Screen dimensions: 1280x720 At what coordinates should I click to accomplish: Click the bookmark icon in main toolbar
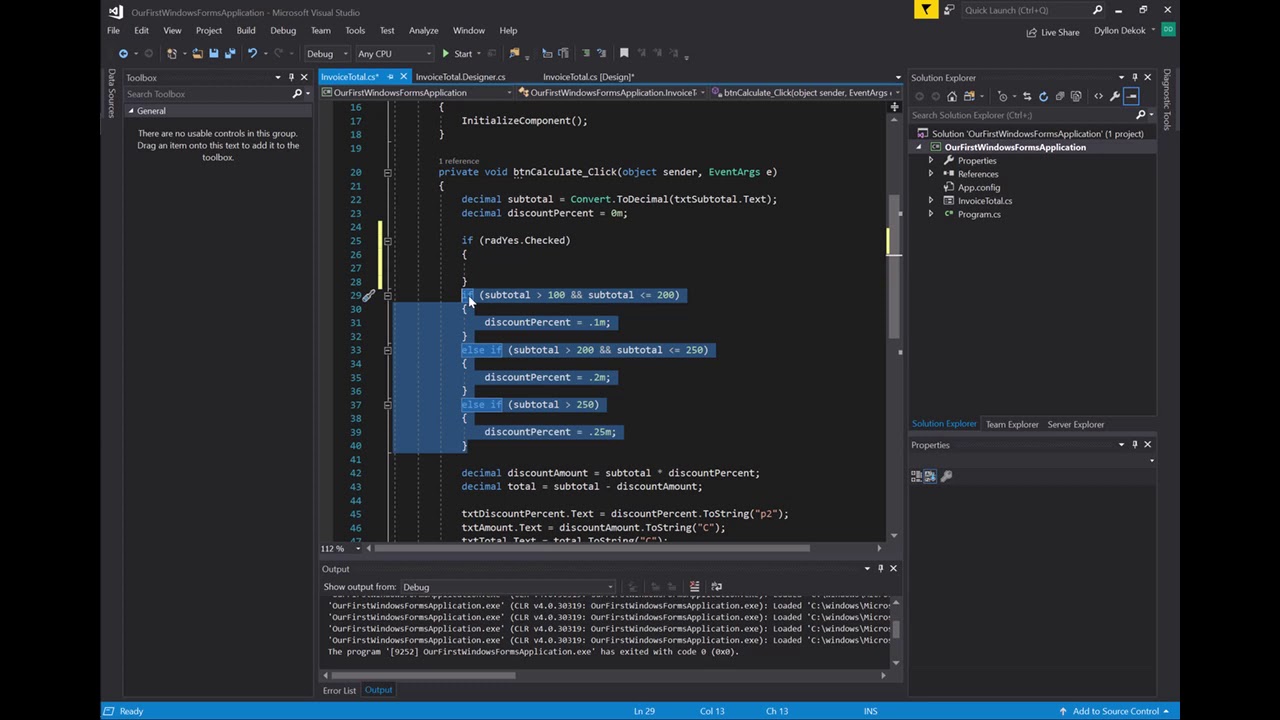click(x=624, y=53)
